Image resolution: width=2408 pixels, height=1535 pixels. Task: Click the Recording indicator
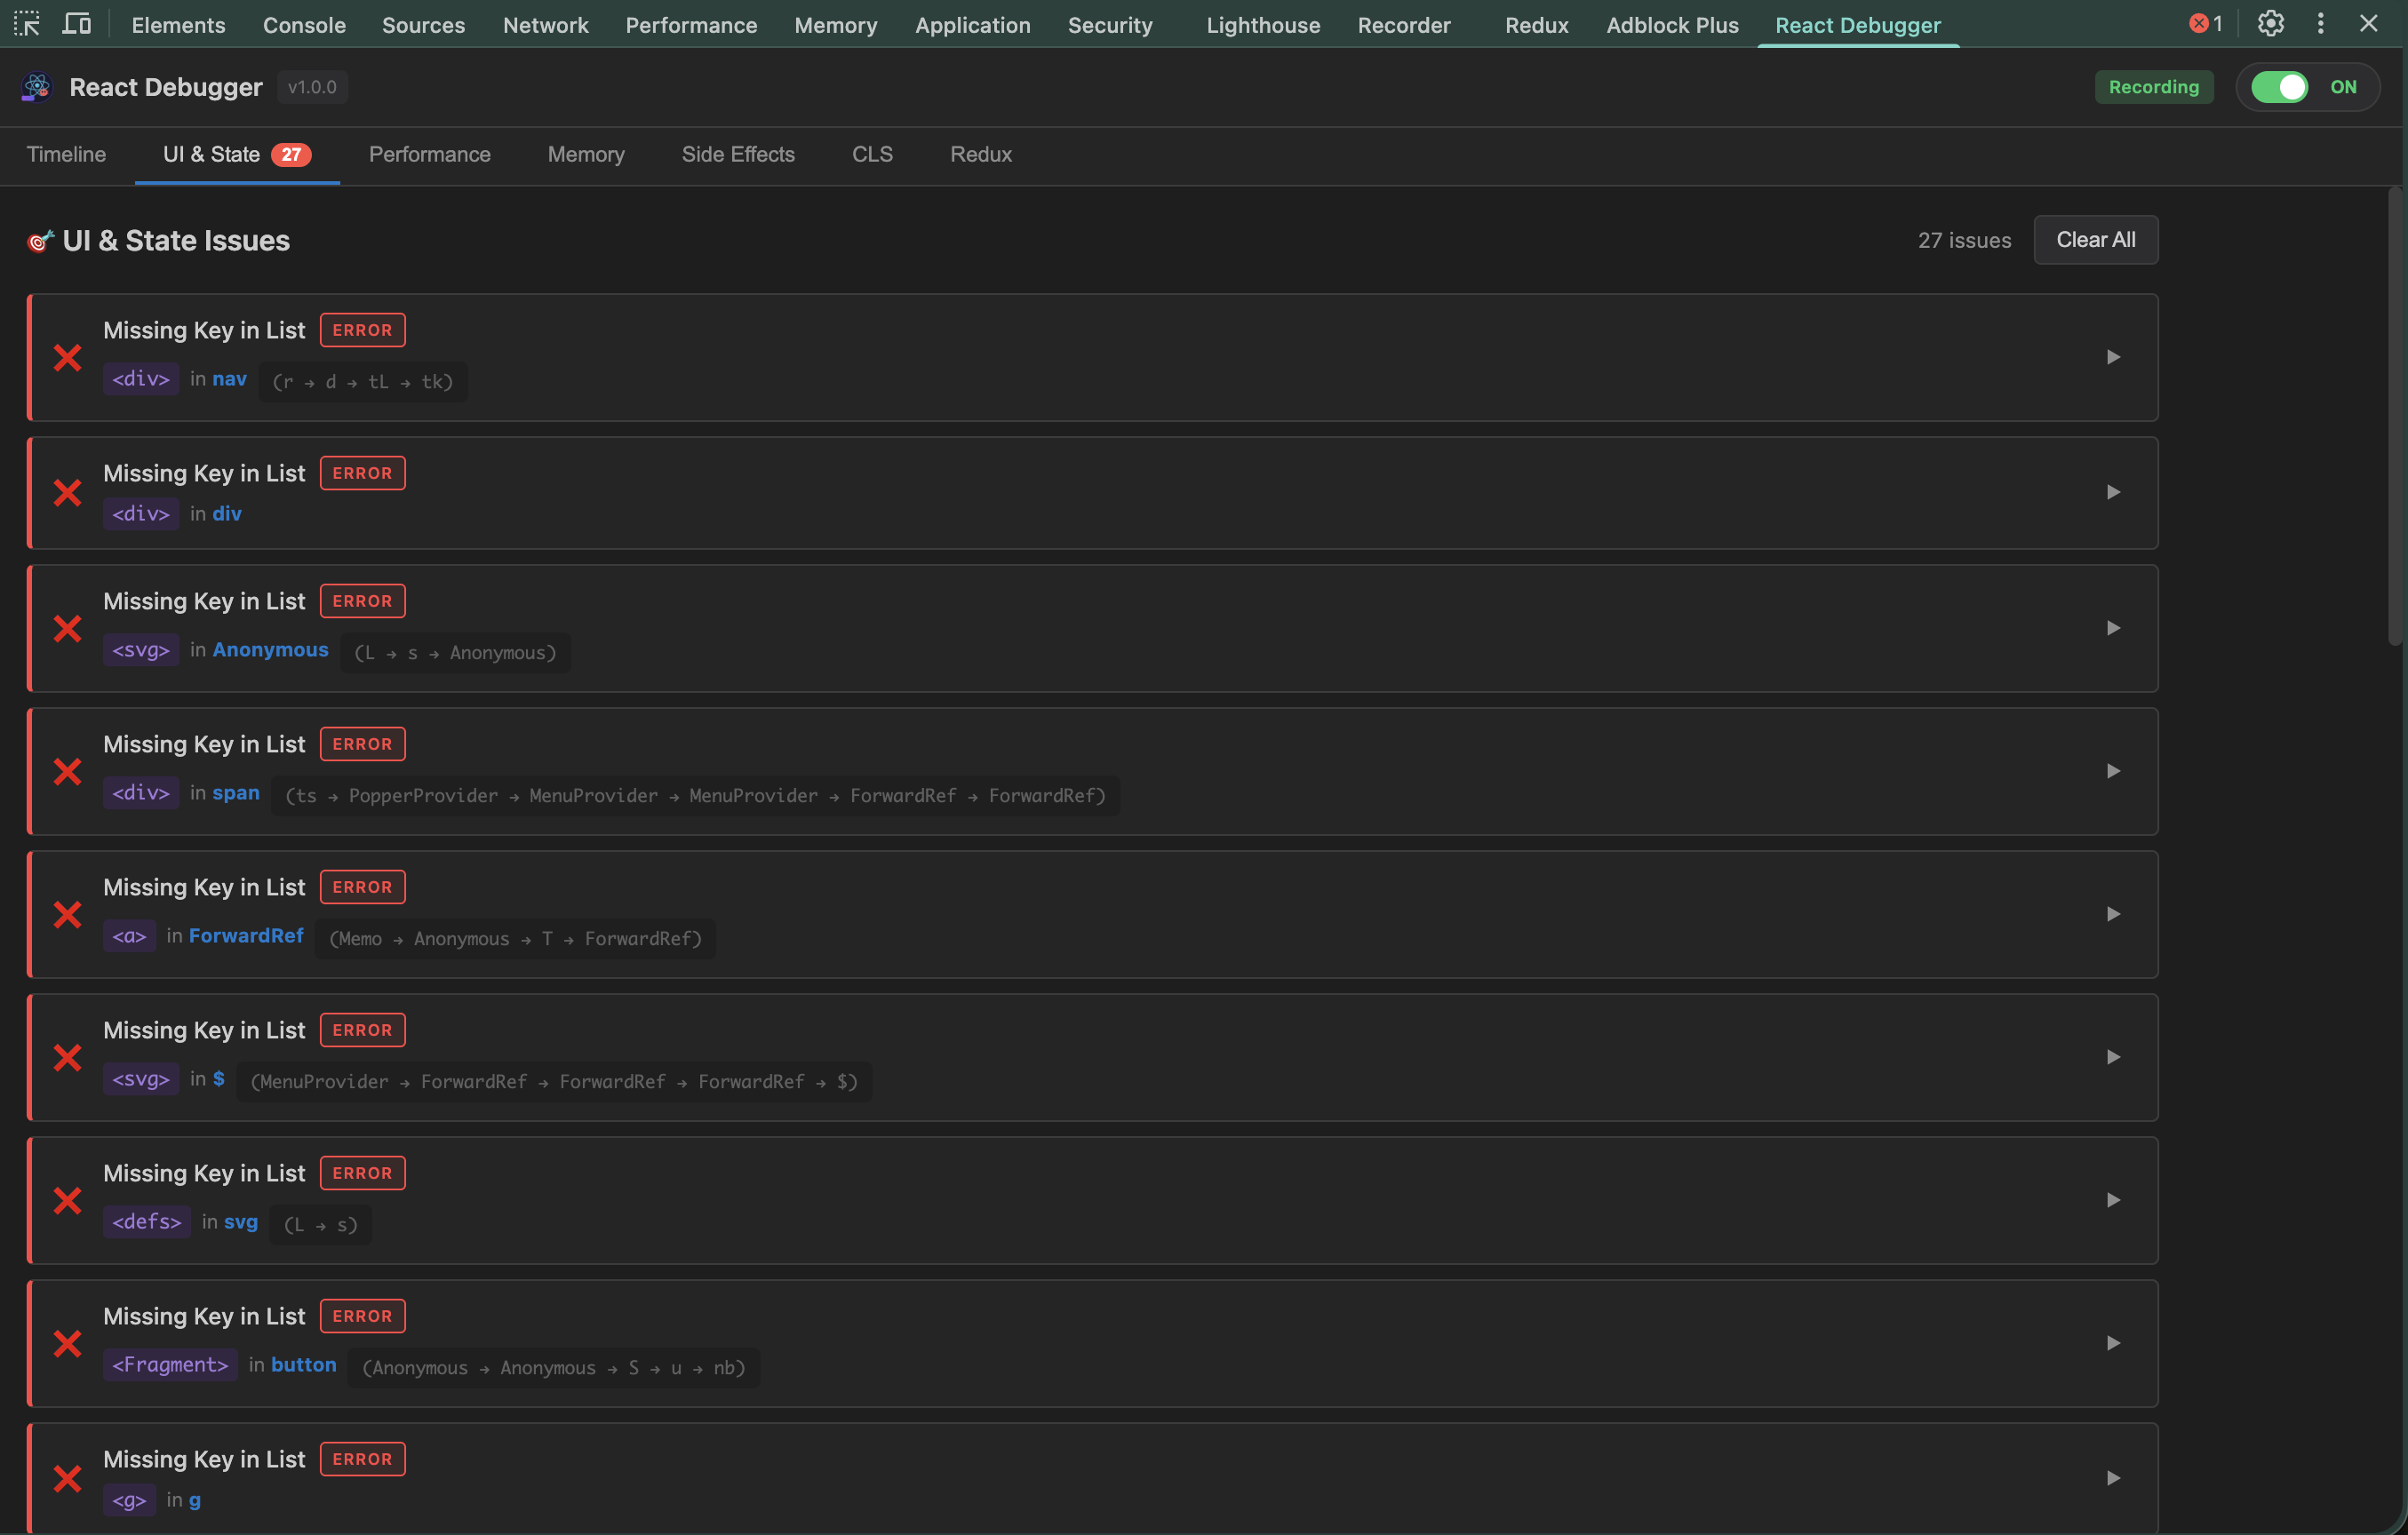point(2153,87)
